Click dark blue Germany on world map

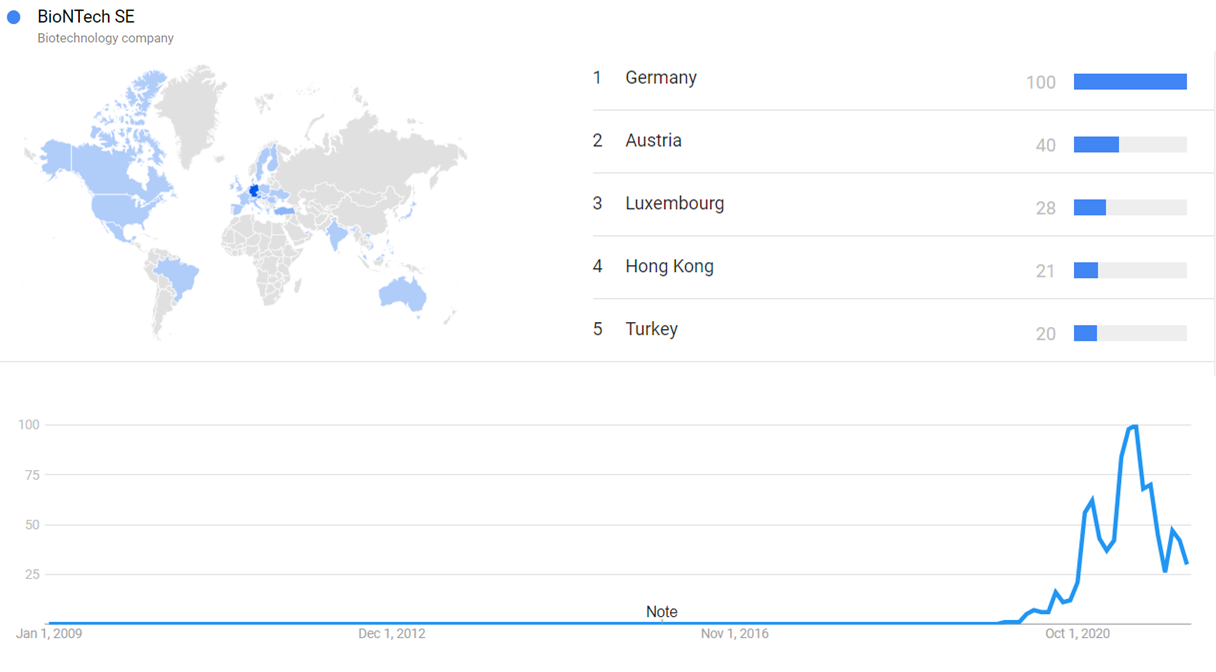pos(254,190)
